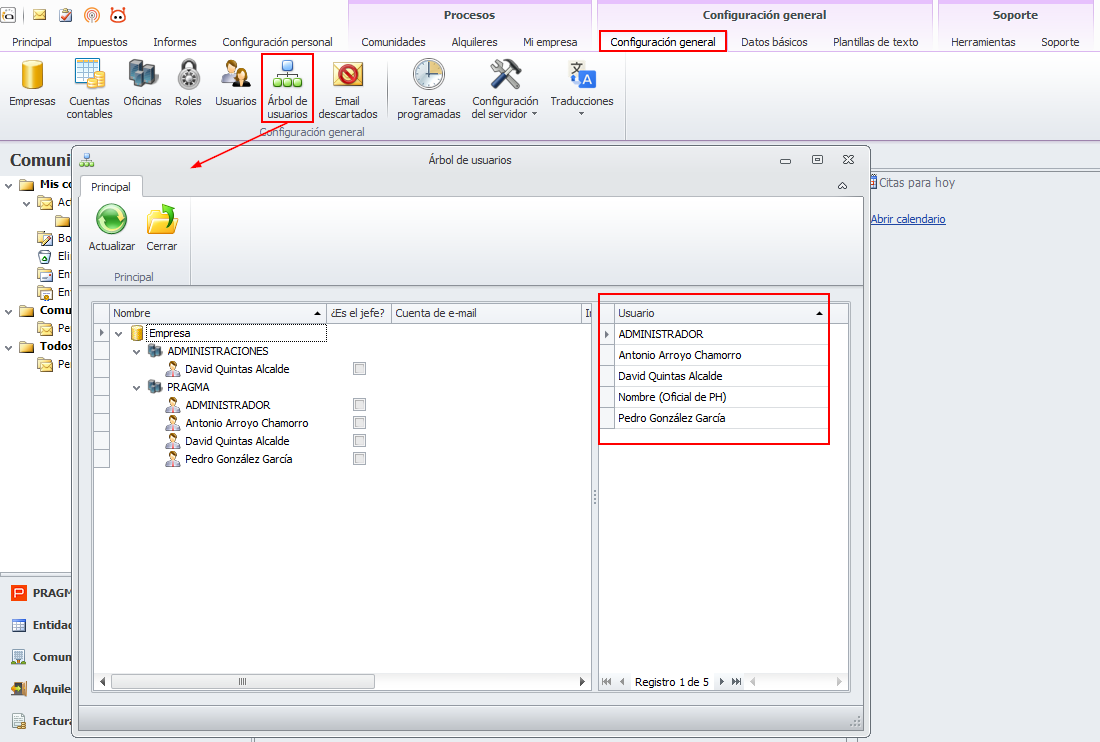Select the ADMINISTRACIONES office node
Viewport: 1100px width, 742px height.
217,351
